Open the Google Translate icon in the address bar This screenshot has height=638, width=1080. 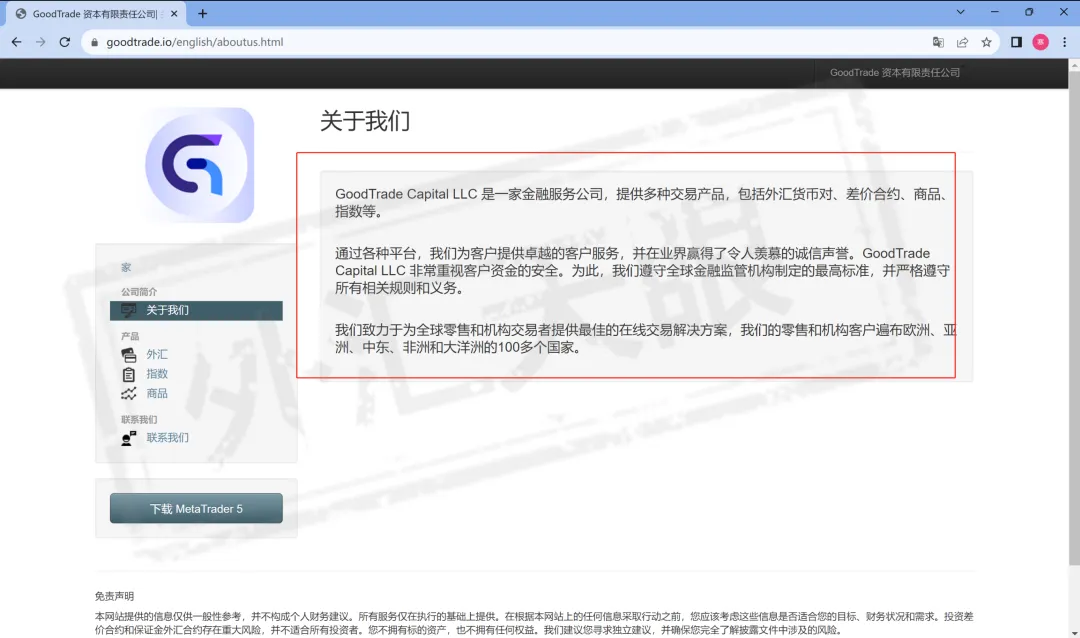pos(938,42)
